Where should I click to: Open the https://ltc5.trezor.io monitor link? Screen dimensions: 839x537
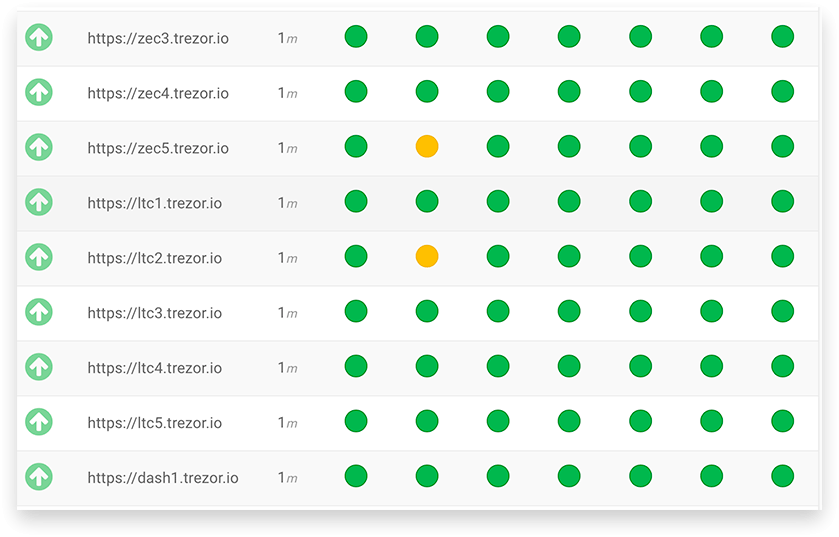coord(155,423)
